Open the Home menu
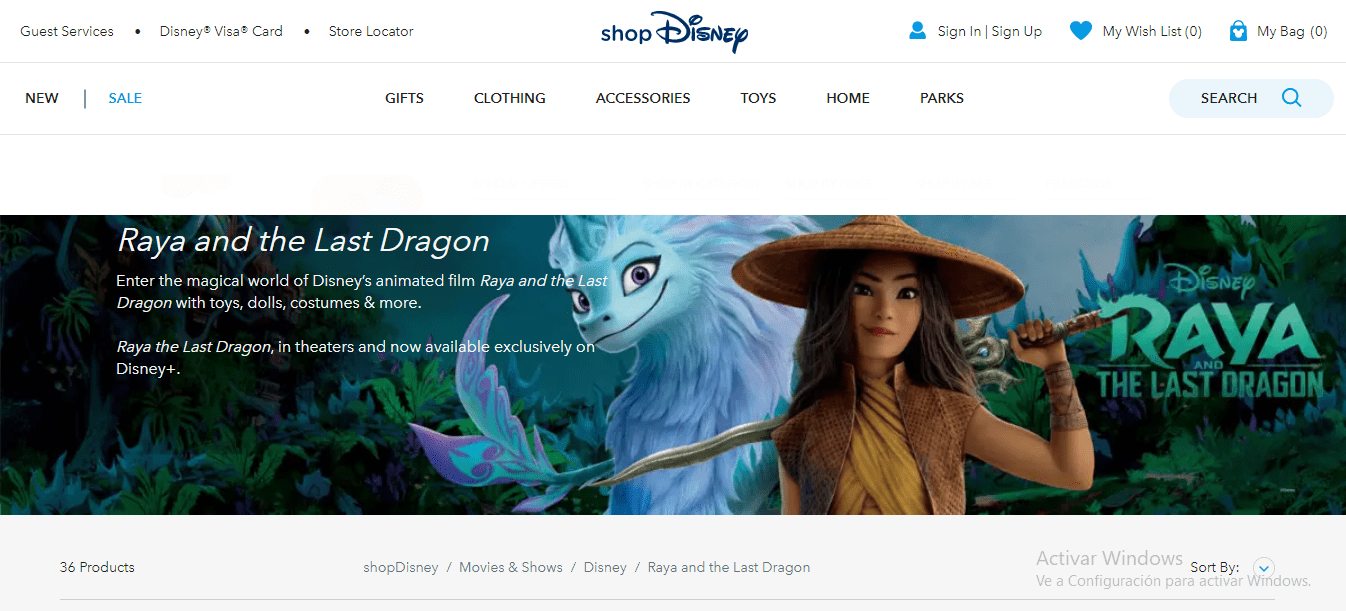 point(848,98)
